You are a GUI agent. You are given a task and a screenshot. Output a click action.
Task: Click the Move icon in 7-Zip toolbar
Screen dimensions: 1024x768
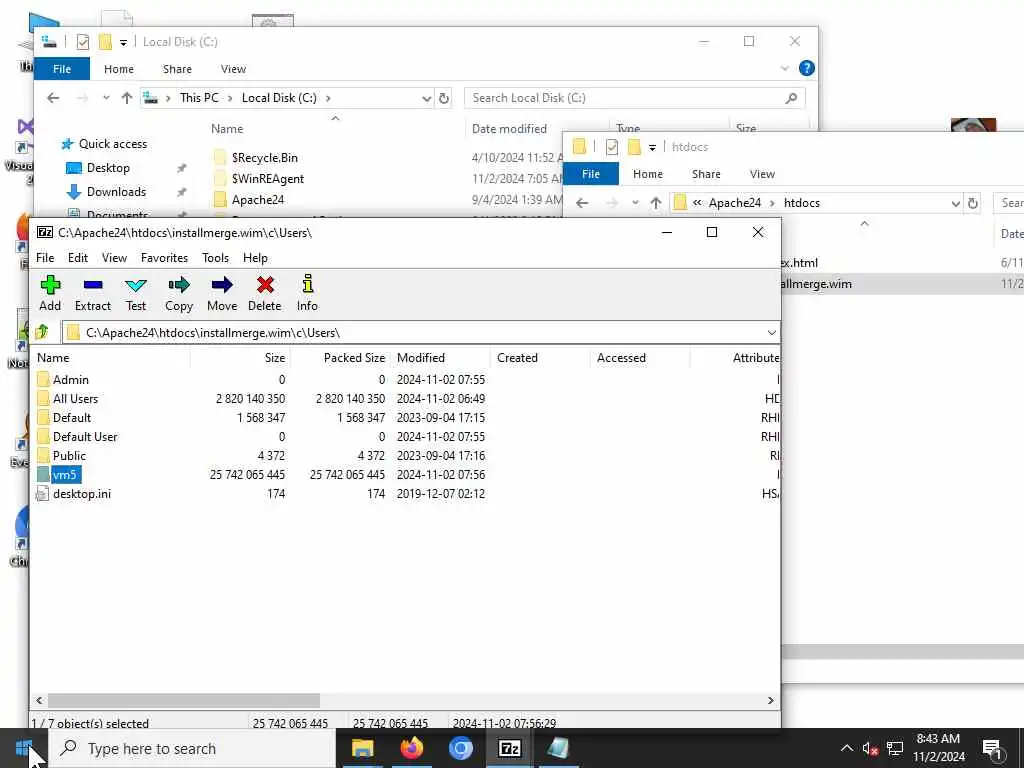[x=222, y=285]
